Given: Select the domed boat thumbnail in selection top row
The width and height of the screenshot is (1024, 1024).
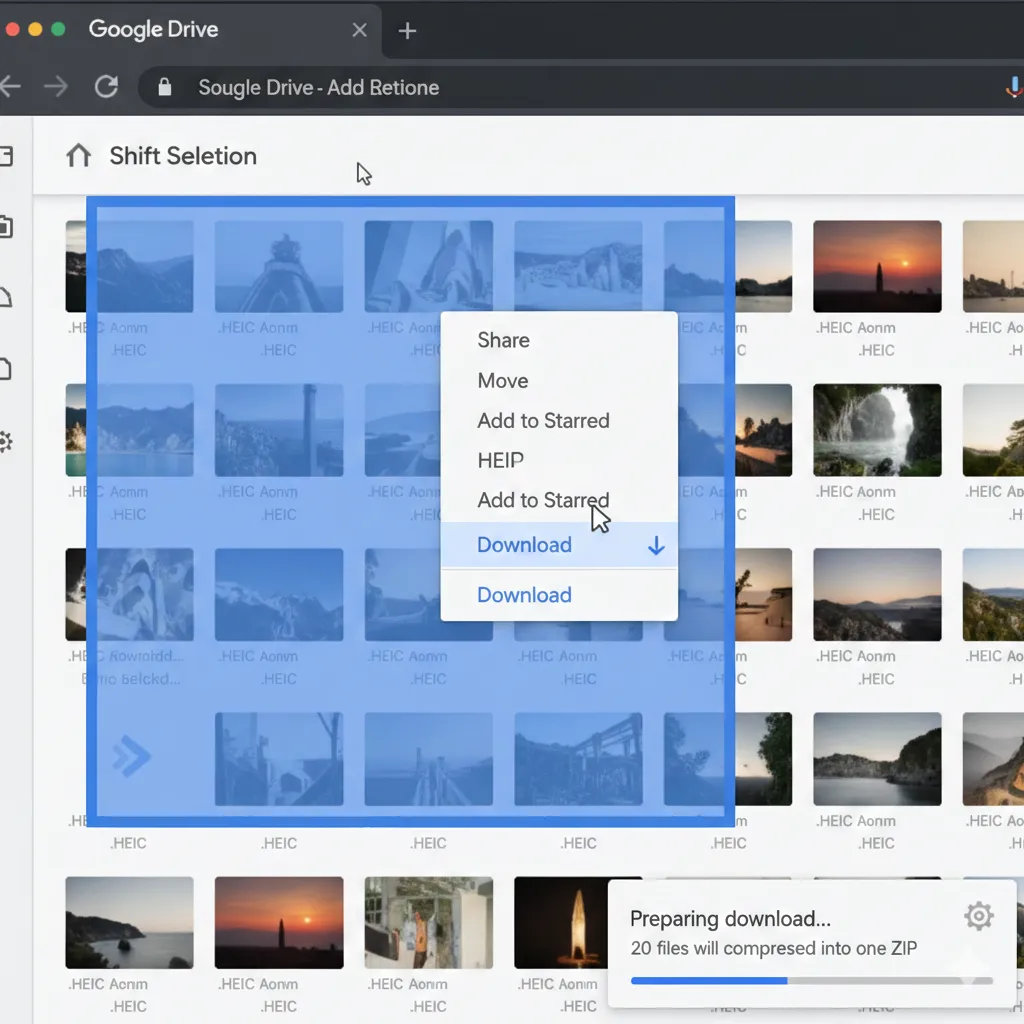Looking at the screenshot, I should click(279, 266).
